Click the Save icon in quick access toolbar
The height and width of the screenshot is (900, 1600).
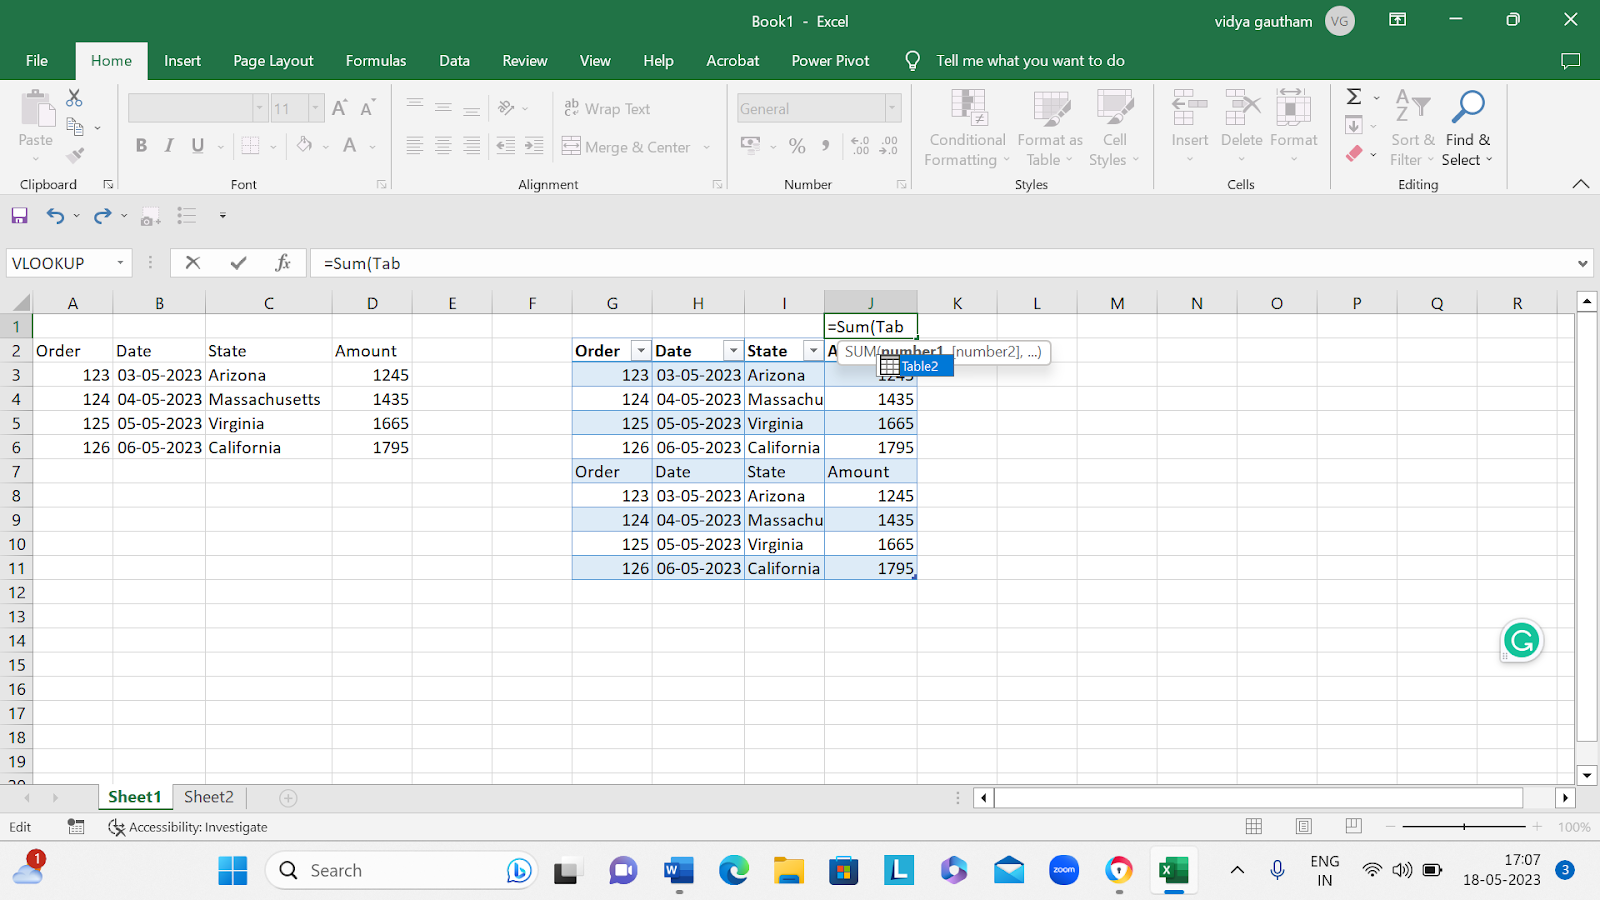(x=19, y=216)
